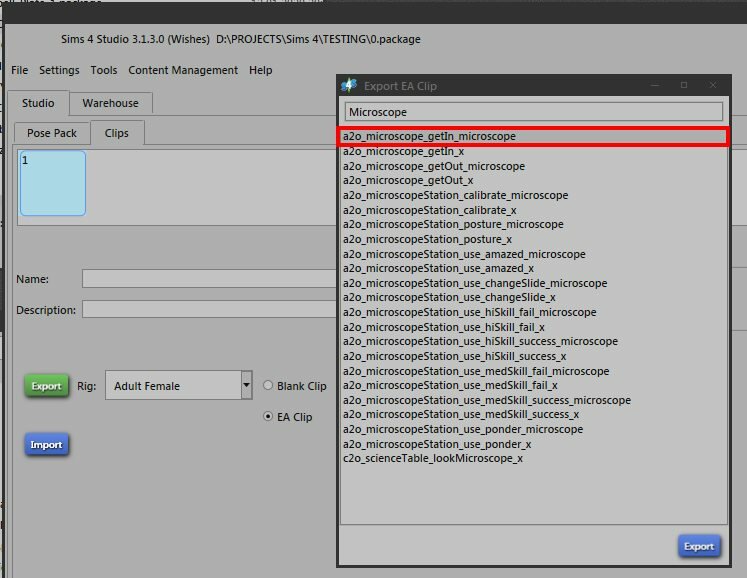
Task: Select a2o_microscopeStation_calibrate_x clip
Action: pyautogui.click(x=534, y=210)
